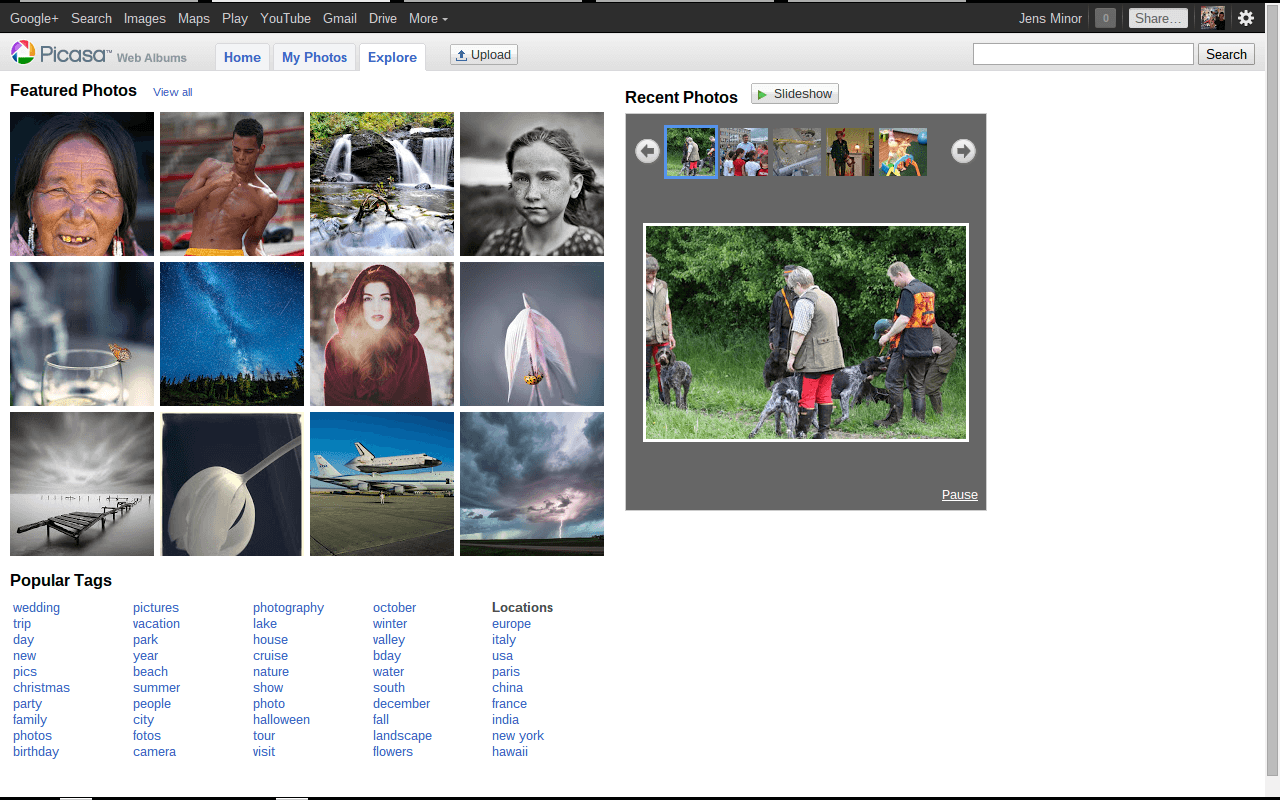Image resolution: width=1280 pixels, height=800 pixels.
Task: Click the notifications counter box
Action: pos(1105,18)
